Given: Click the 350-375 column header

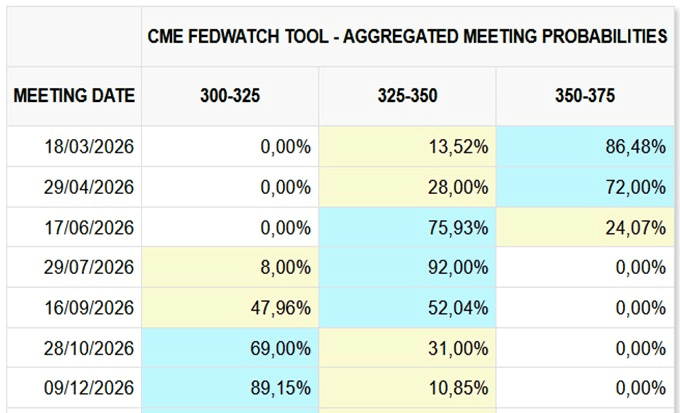Looking at the screenshot, I should pyautogui.click(x=585, y=96).
